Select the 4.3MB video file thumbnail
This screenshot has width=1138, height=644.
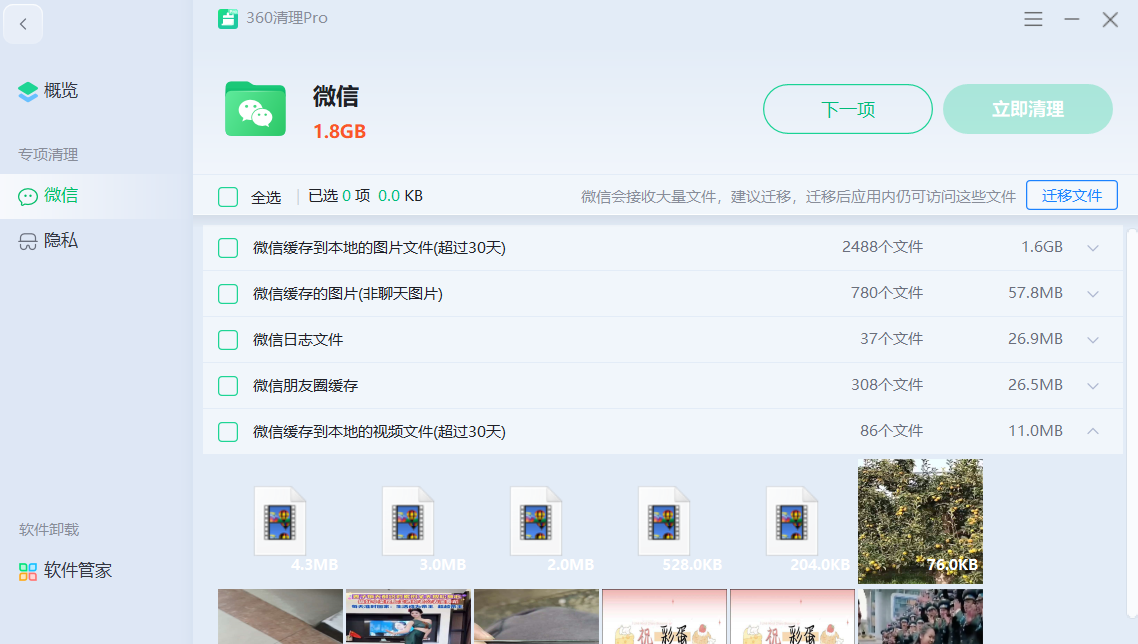pyautogui.click(x=280, y=521)
